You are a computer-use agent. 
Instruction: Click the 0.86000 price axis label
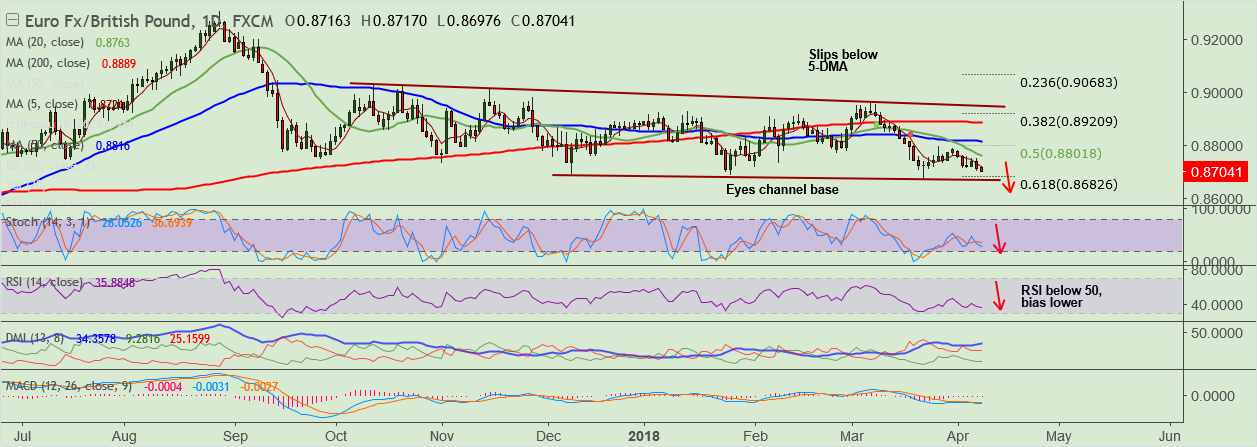(x=1219, y=198)
